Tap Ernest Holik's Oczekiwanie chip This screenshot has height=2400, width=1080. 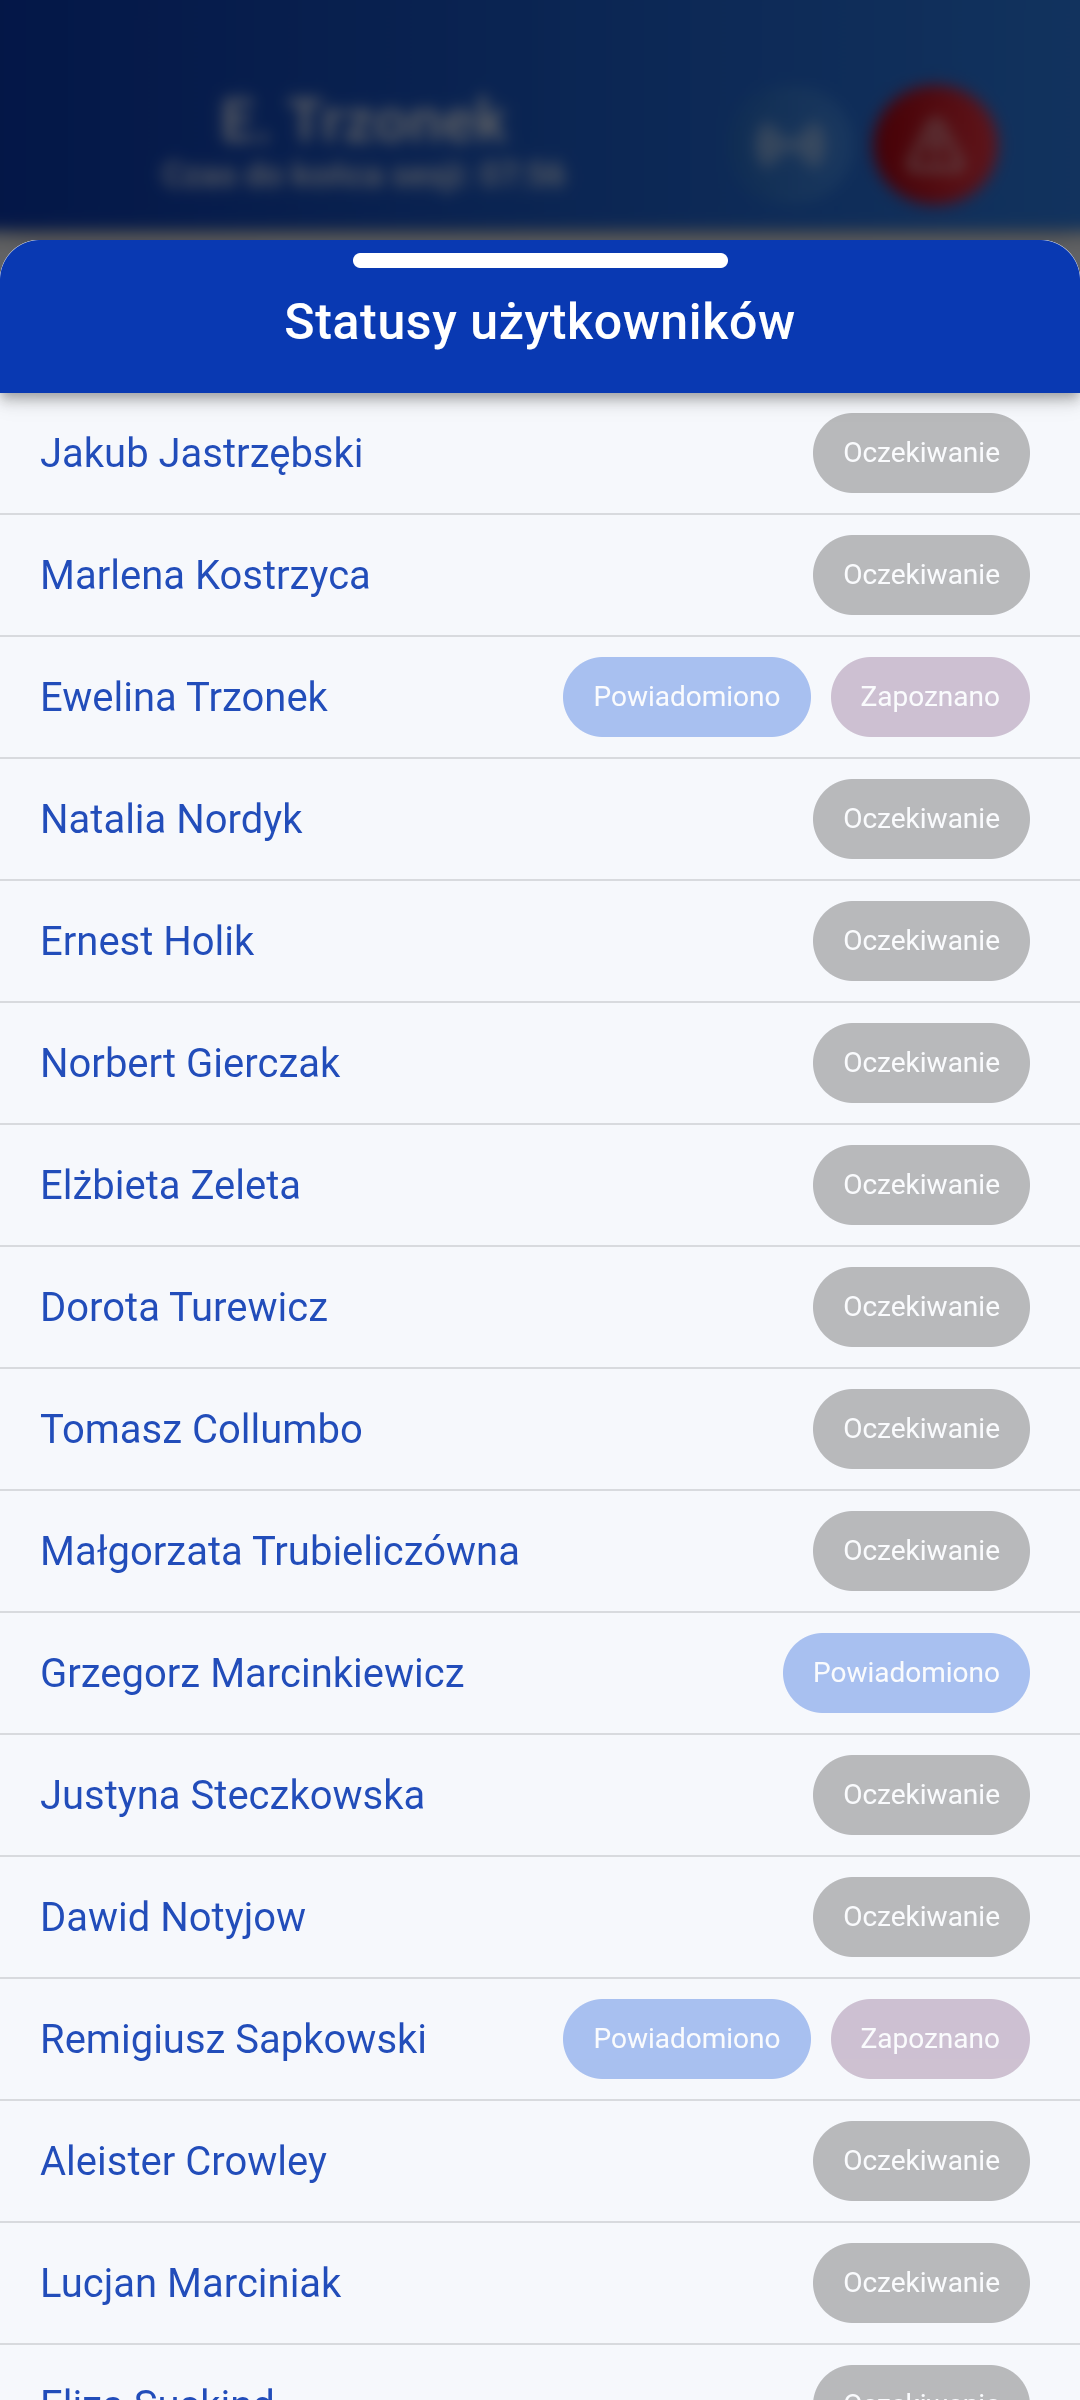921,941
